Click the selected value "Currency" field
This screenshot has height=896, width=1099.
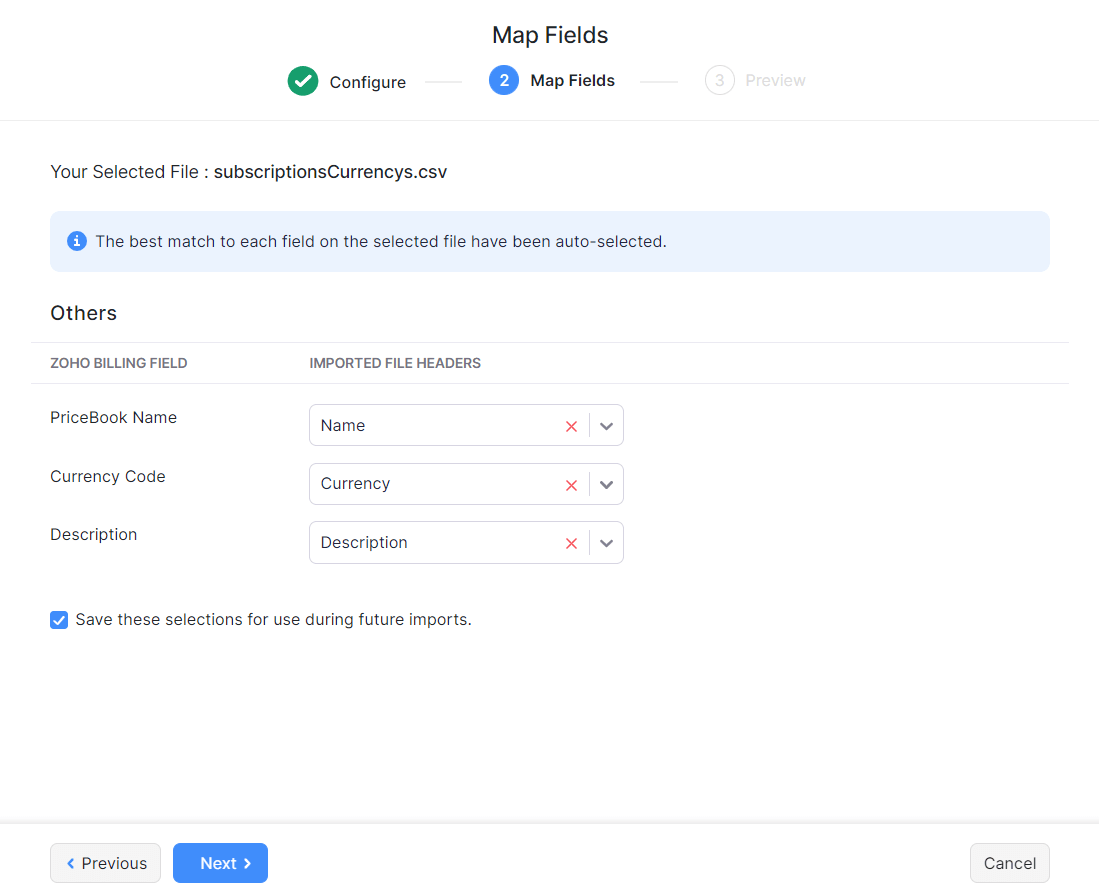coord(435,484)
